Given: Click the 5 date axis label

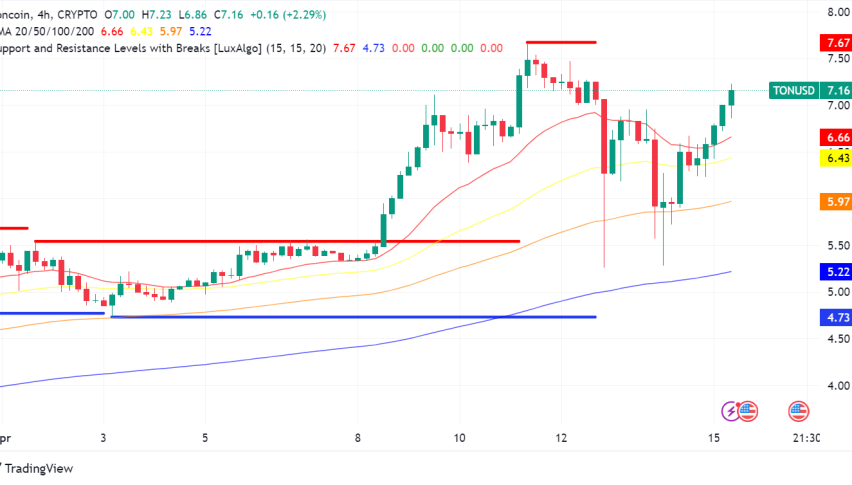Looking at the screenshot, I should 205,438.
